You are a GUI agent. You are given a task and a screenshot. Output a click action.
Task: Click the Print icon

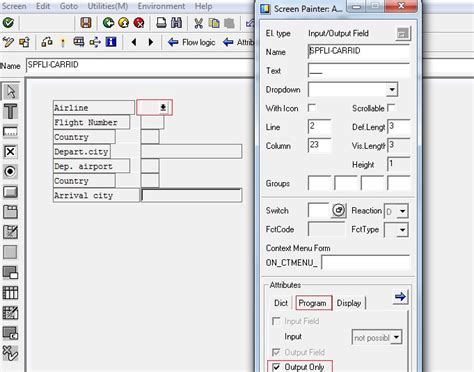tap(161, 23)
